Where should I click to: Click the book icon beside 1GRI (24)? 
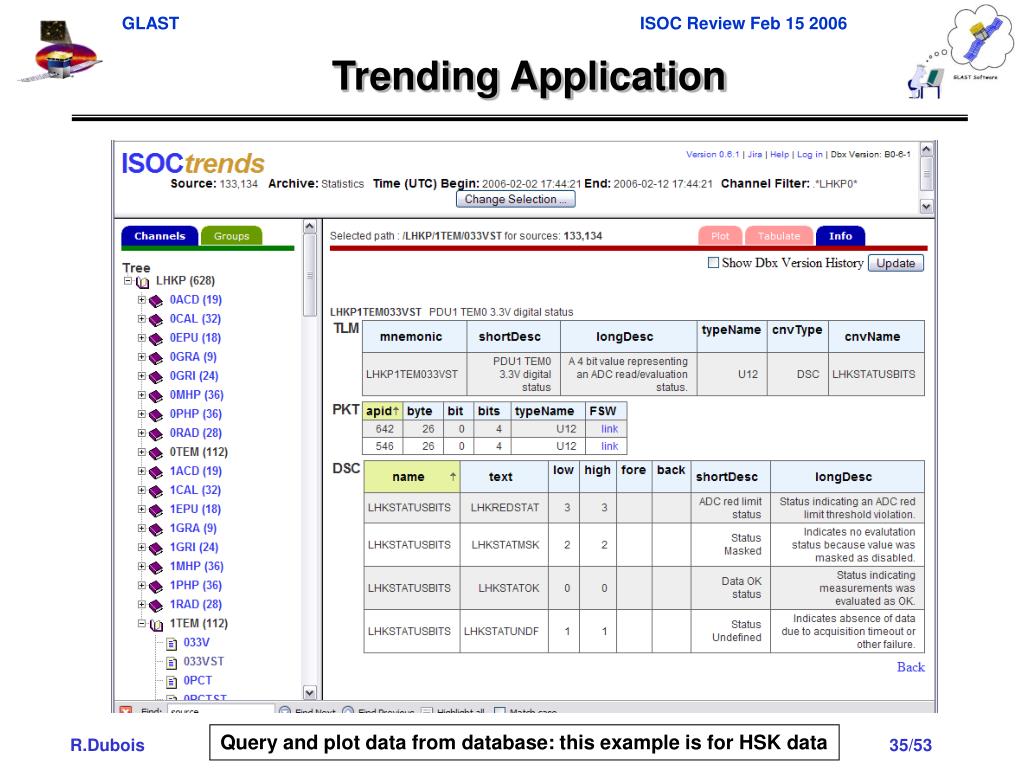coord(155,548)
